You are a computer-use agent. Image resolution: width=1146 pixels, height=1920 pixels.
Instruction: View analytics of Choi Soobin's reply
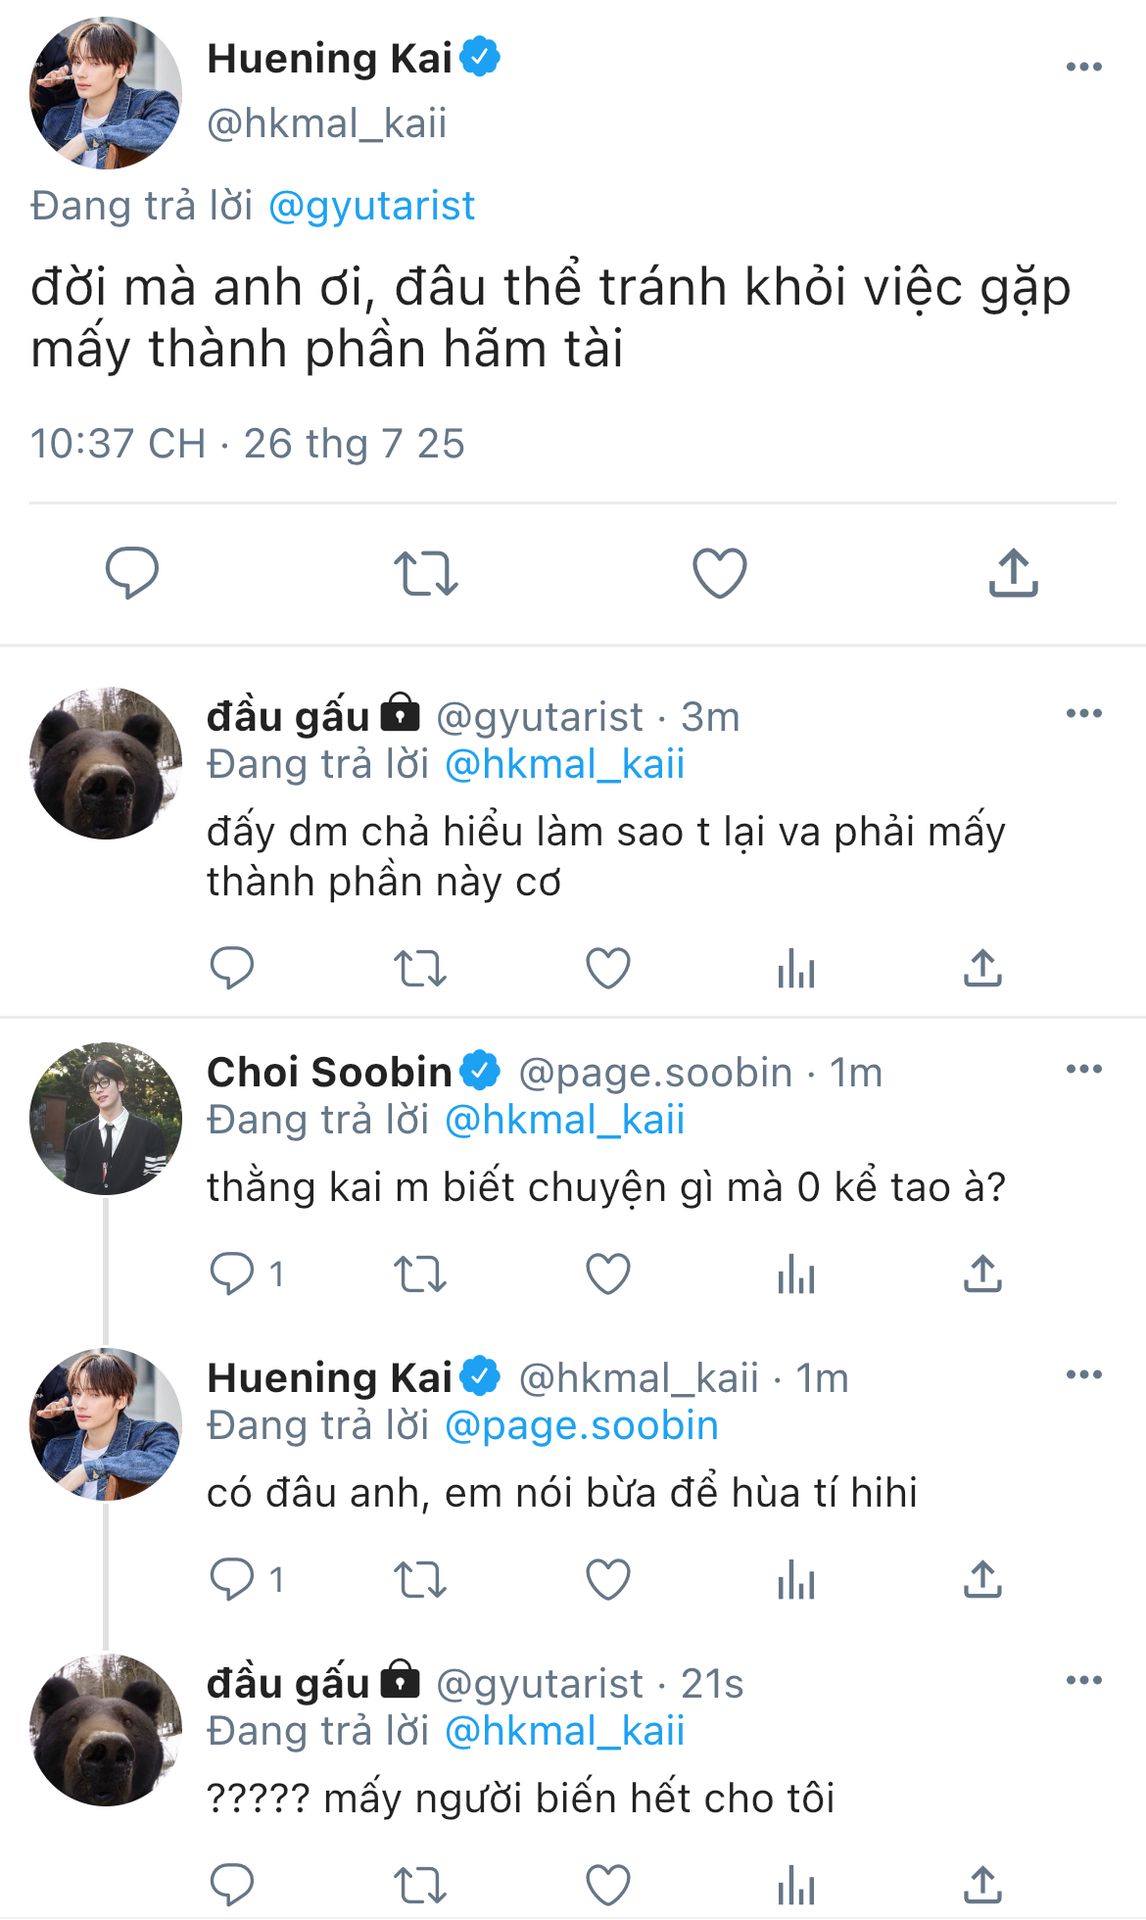(796, 1275)
